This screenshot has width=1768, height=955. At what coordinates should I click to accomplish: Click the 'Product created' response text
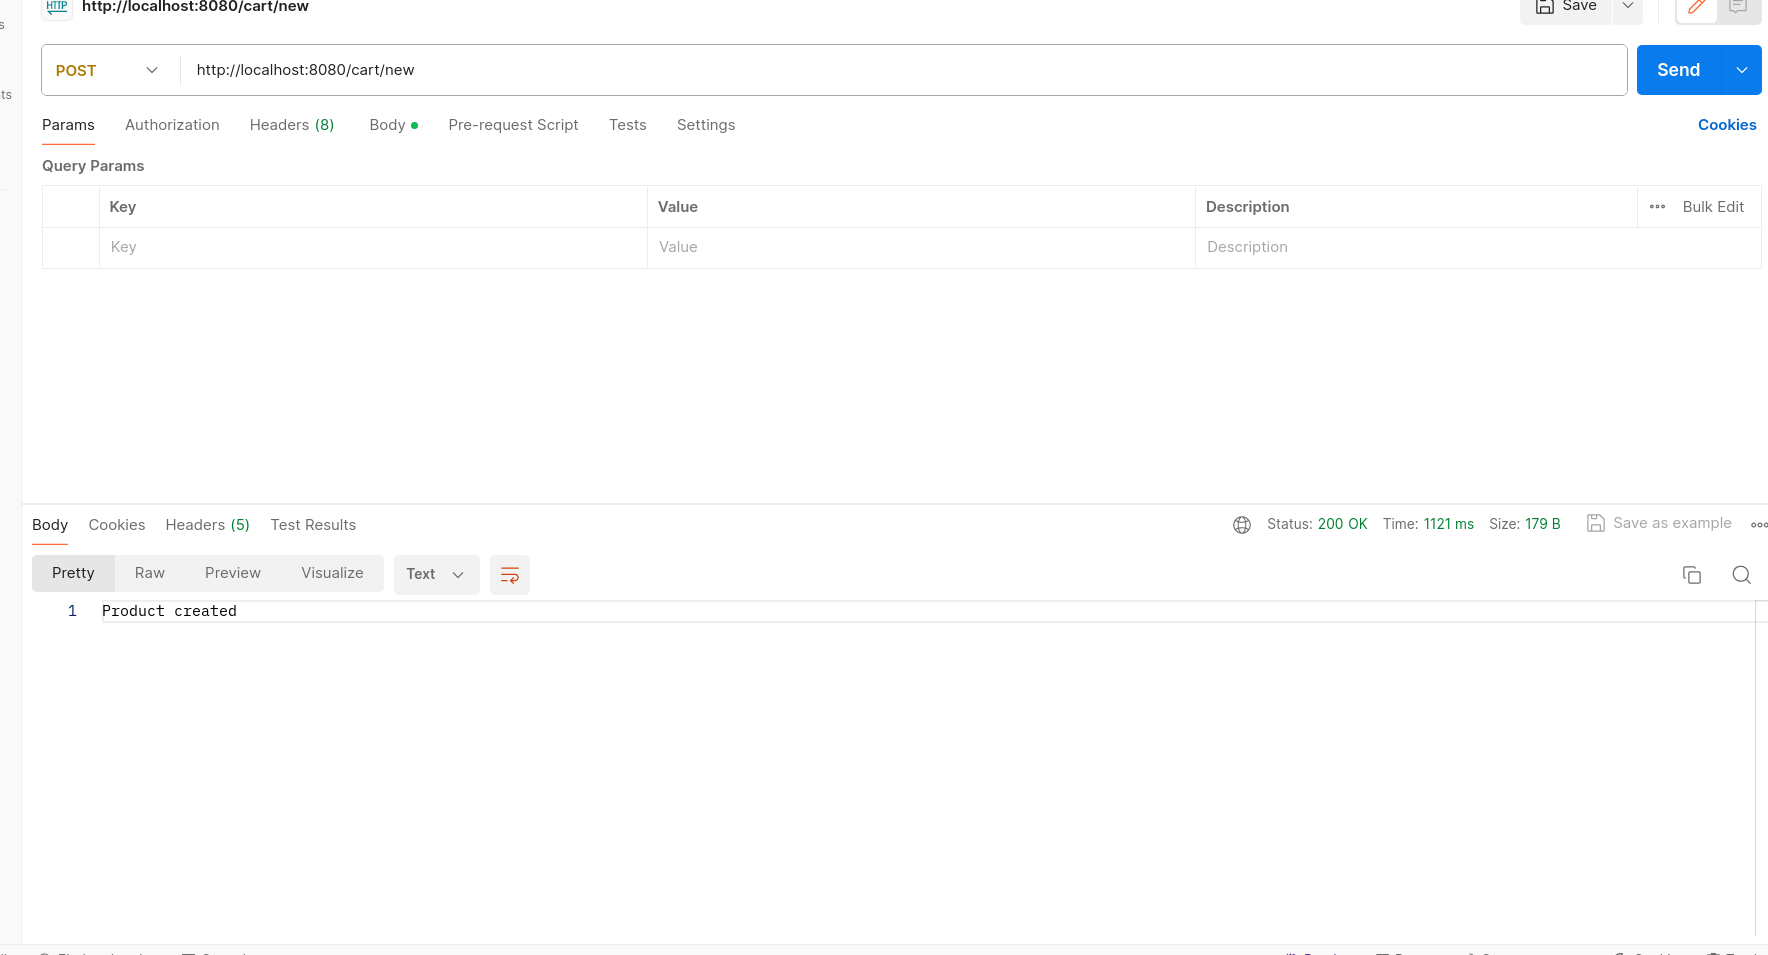click(x=169, y=611)
